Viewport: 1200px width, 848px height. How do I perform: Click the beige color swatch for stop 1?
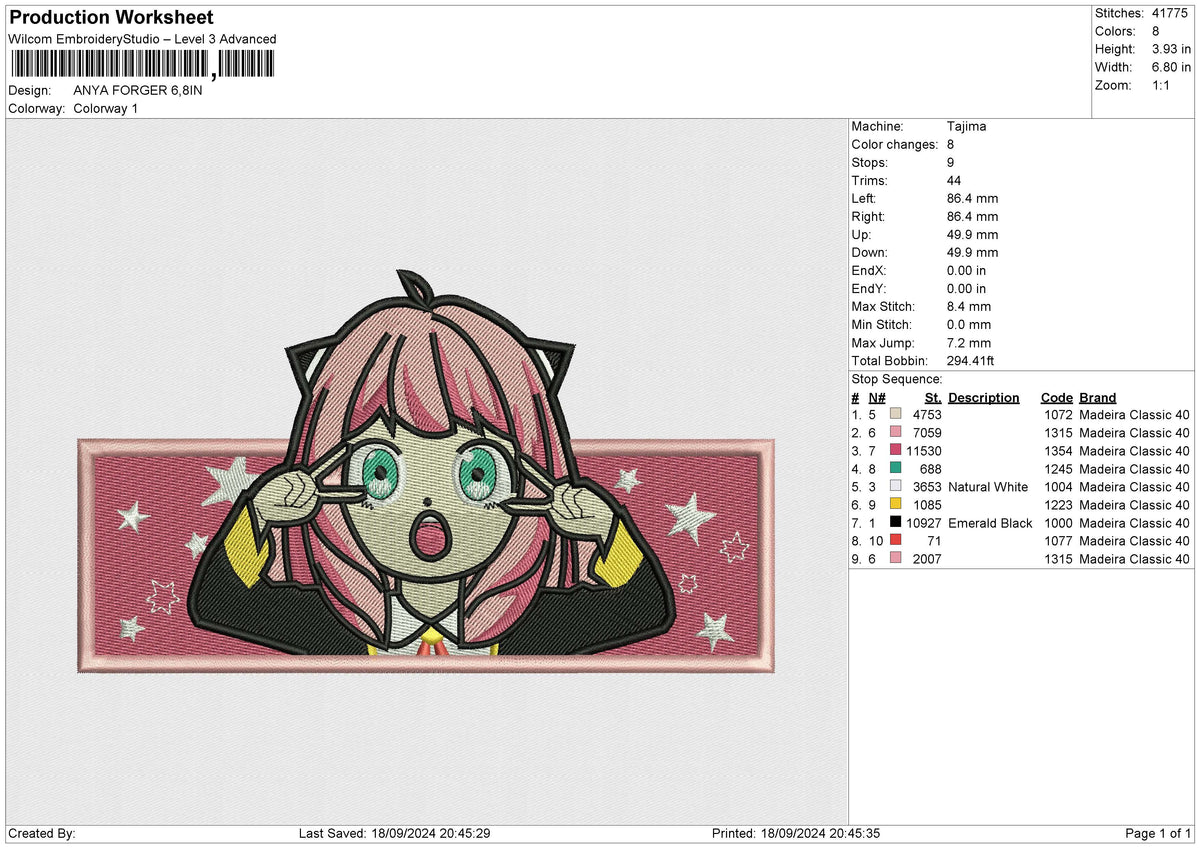[895, 415]
